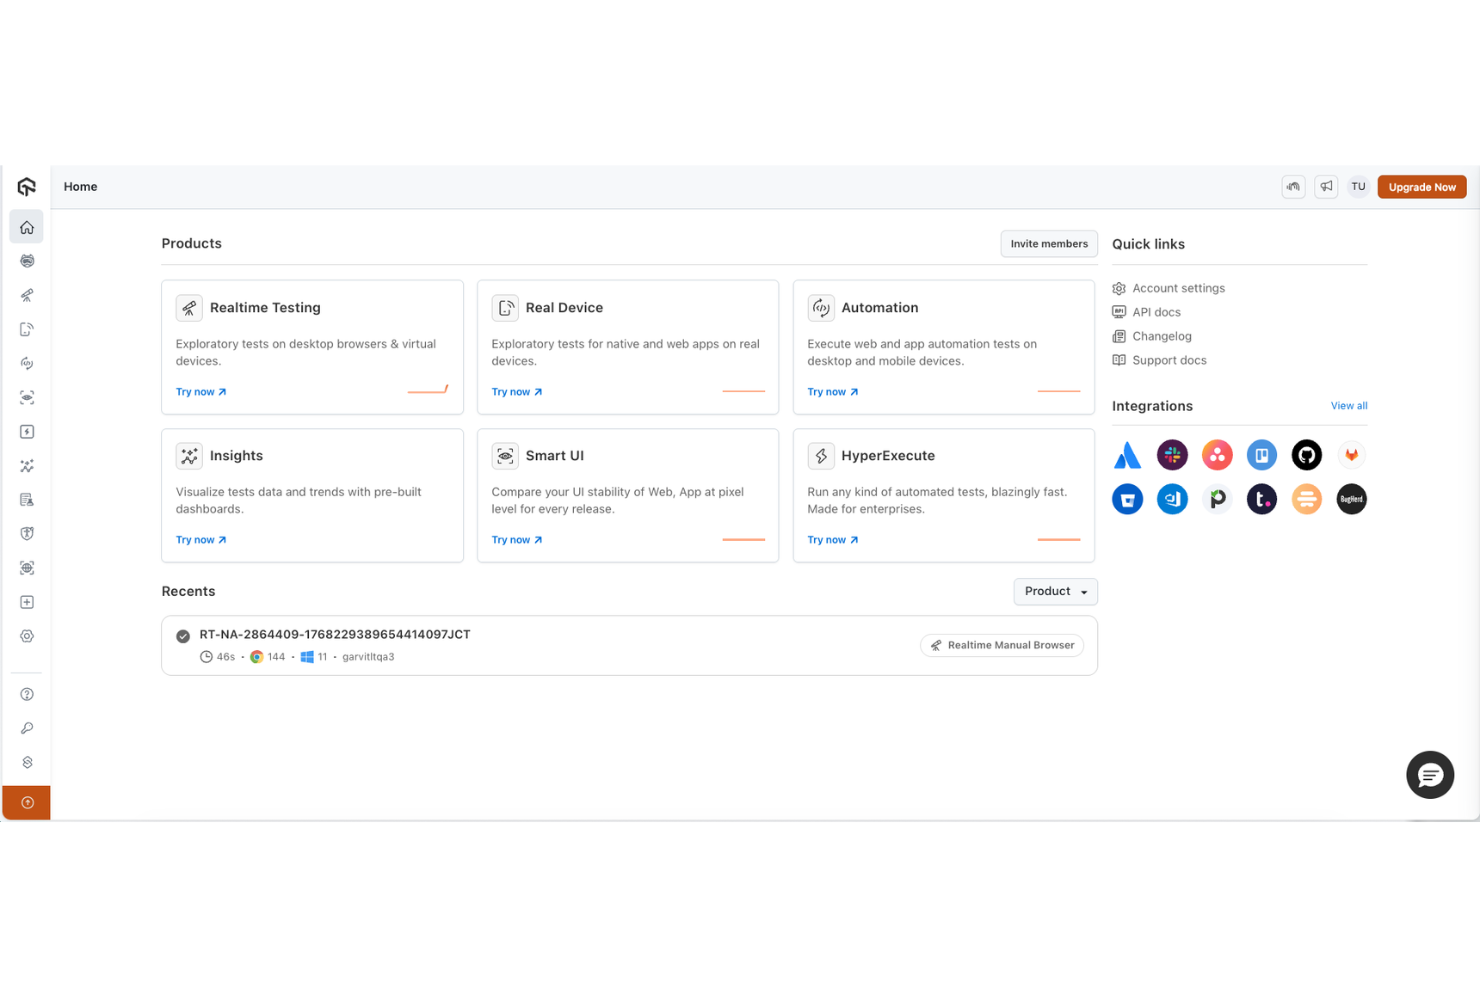Viewport: 1480px width, 987px height.
Task: Open the Insights sparkle icon in sidebar
Action: click(x=27, y=466)
